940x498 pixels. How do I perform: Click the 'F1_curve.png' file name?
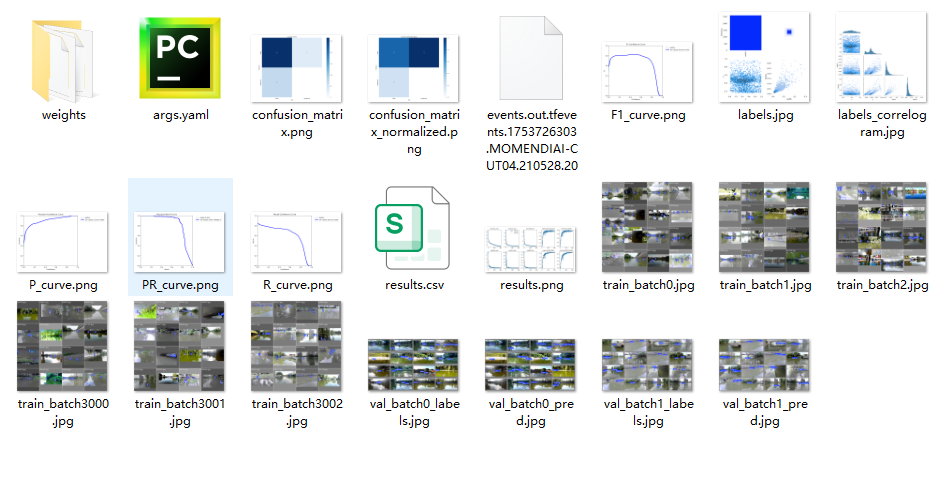click(648, 115)
